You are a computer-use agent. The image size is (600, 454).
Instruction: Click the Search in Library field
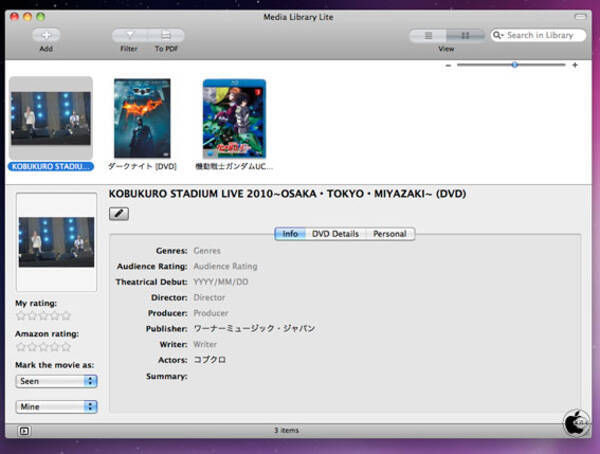coord(540,35)
